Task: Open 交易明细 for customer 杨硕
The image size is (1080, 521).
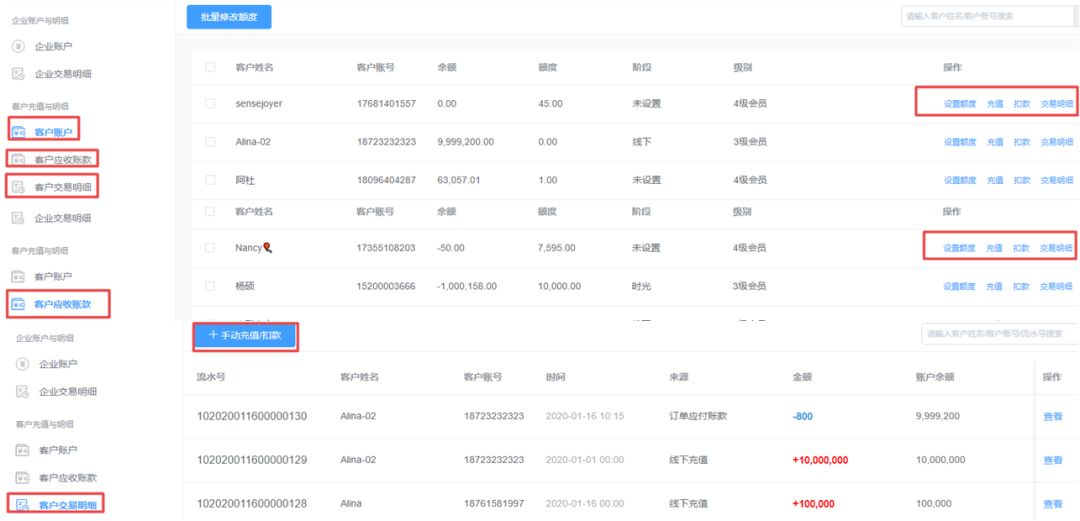Action: (1056, 287)
